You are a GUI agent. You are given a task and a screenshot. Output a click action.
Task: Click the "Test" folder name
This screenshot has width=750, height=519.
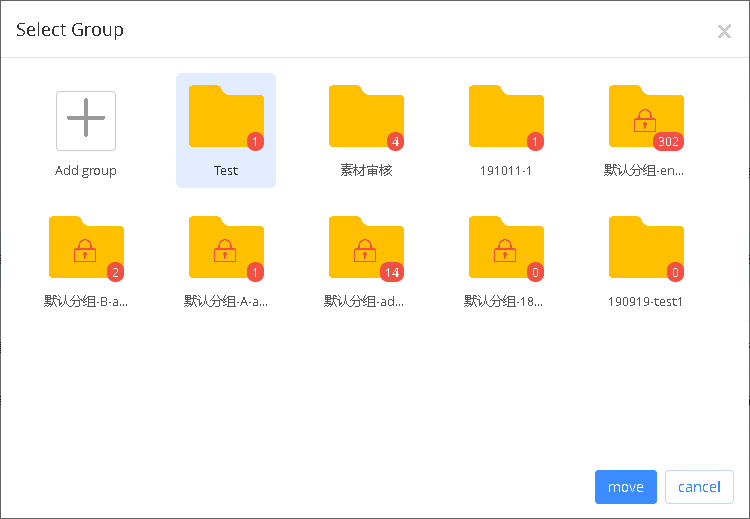pyautogui.click(x=226, y=171)
